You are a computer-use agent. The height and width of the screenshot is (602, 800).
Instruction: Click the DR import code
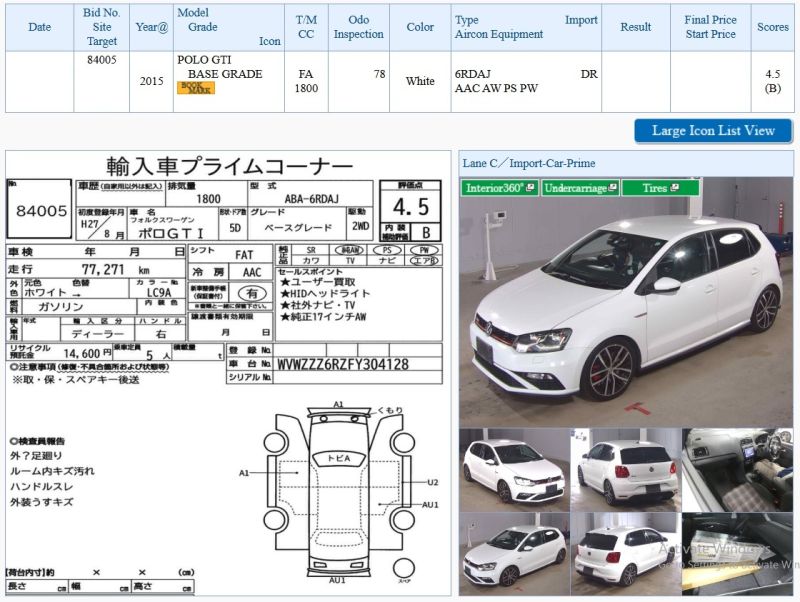(x=589, y=74)
